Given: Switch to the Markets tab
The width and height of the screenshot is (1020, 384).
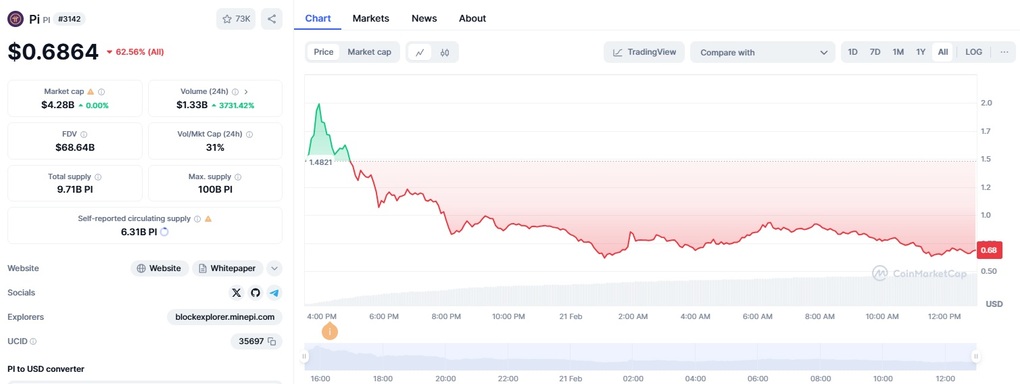Looking at the screenshot, I should [371, 18].
